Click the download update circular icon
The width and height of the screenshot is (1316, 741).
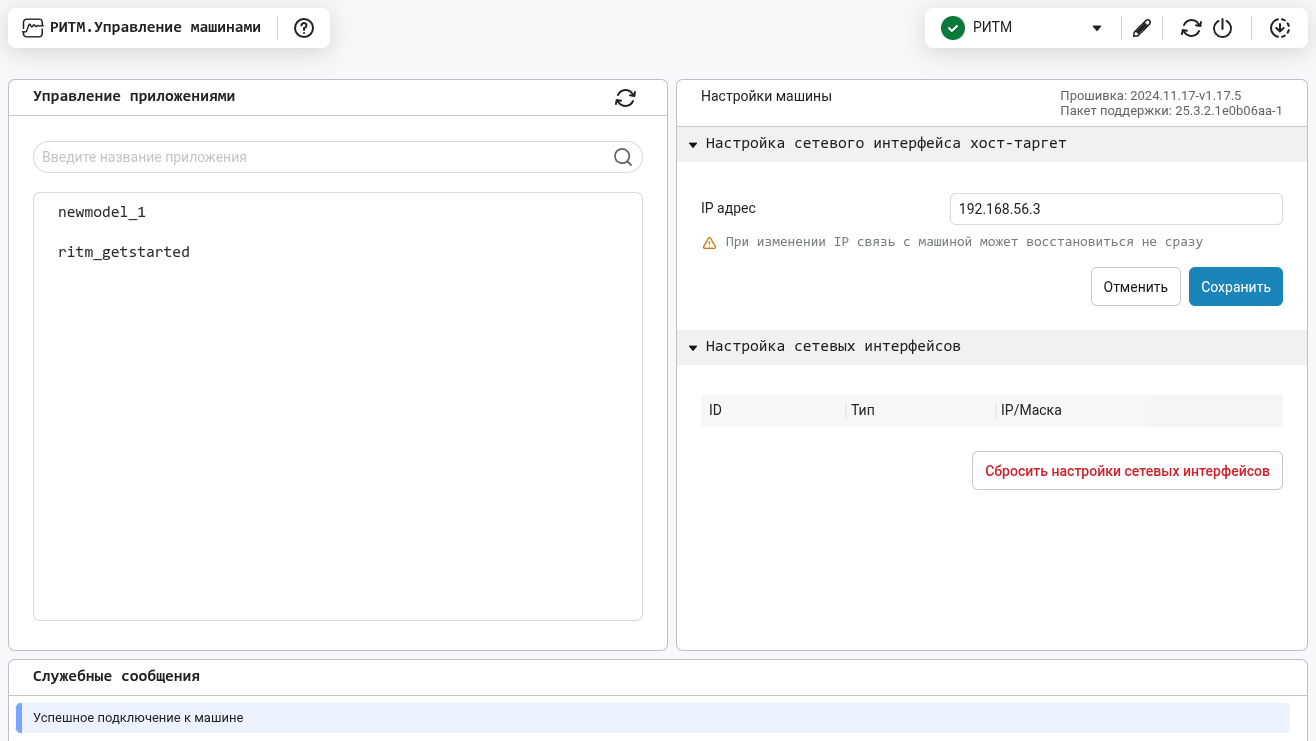1280,28
